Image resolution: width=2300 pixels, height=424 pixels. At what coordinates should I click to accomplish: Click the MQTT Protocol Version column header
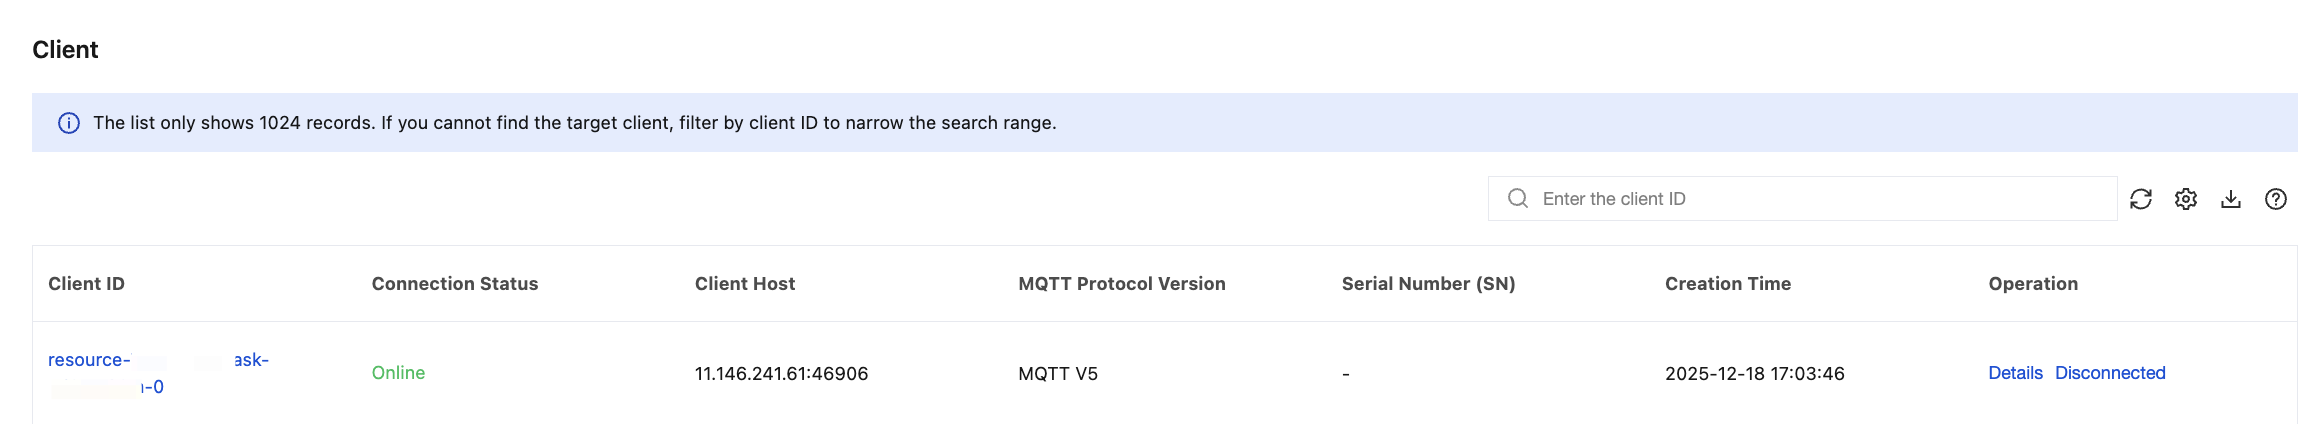pos(1122,284)
